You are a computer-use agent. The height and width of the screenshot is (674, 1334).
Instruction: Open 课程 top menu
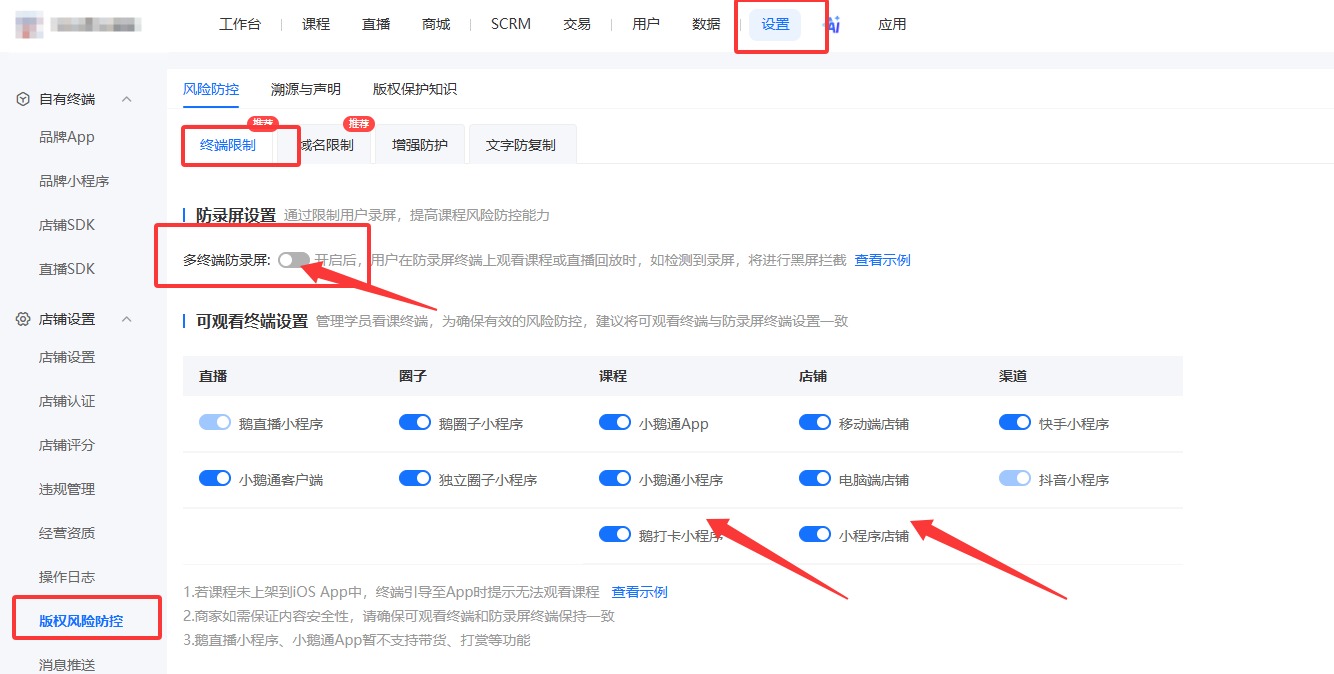[x=316, y=24]
